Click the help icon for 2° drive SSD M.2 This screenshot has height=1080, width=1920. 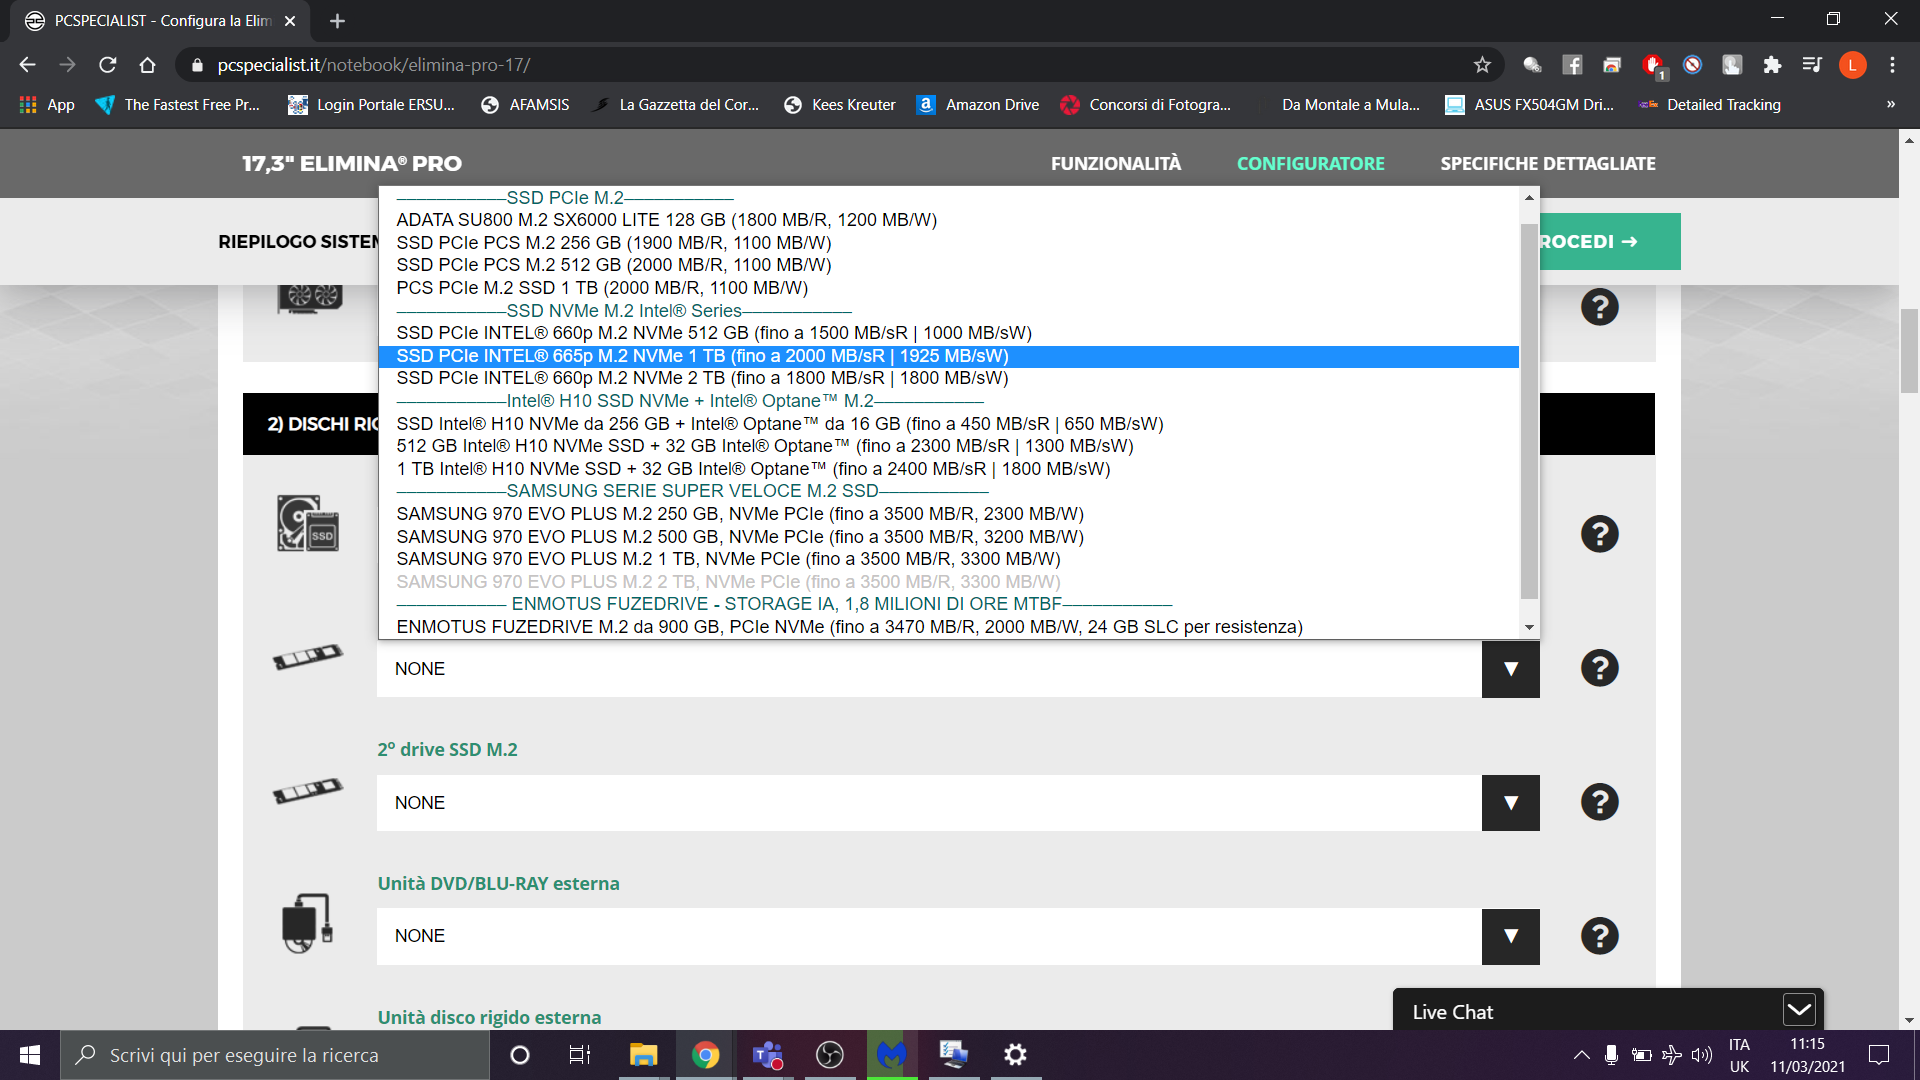click(x=1599, y=802)
